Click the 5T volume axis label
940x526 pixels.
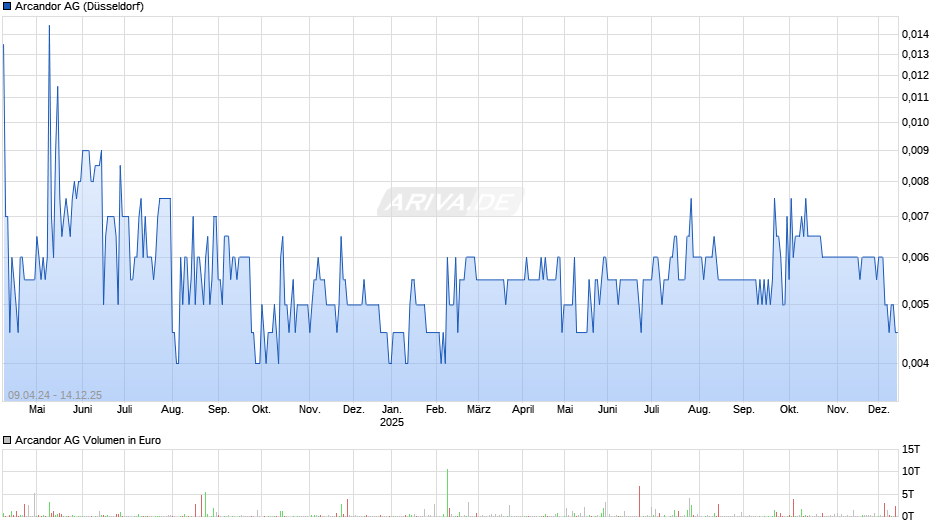(908, 494)
